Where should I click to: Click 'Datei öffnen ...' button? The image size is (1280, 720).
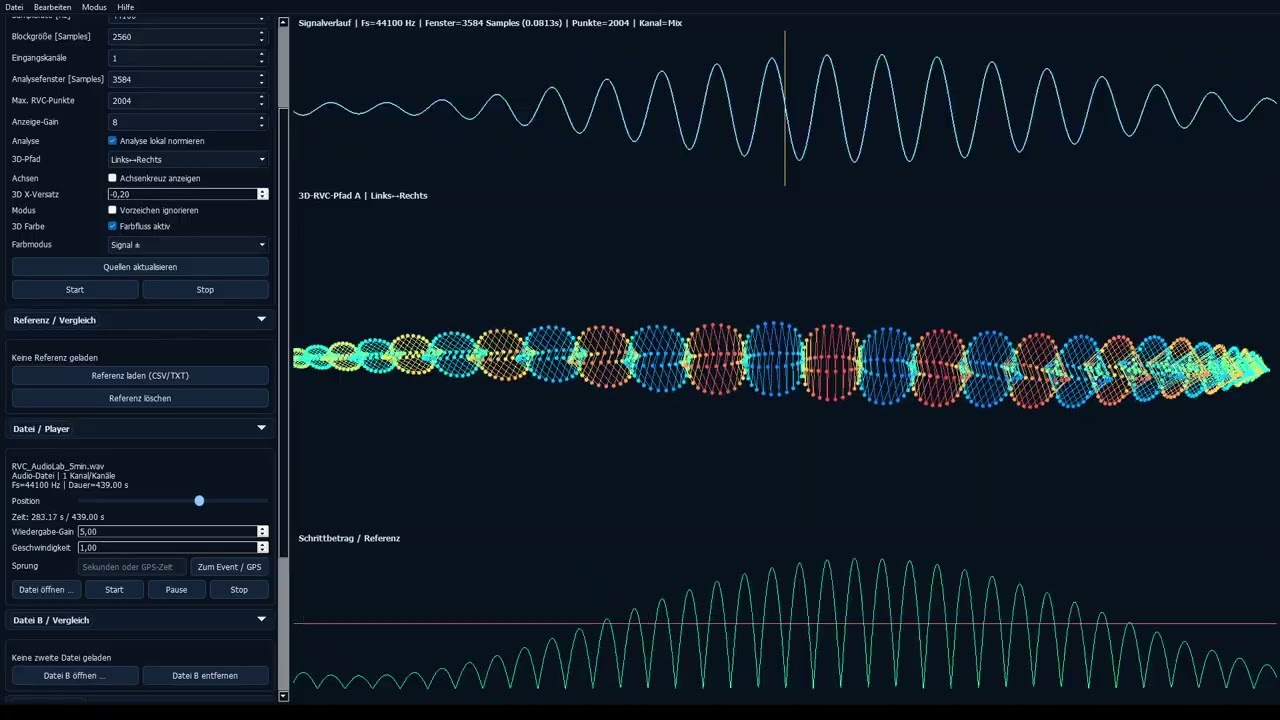[46, 589]
